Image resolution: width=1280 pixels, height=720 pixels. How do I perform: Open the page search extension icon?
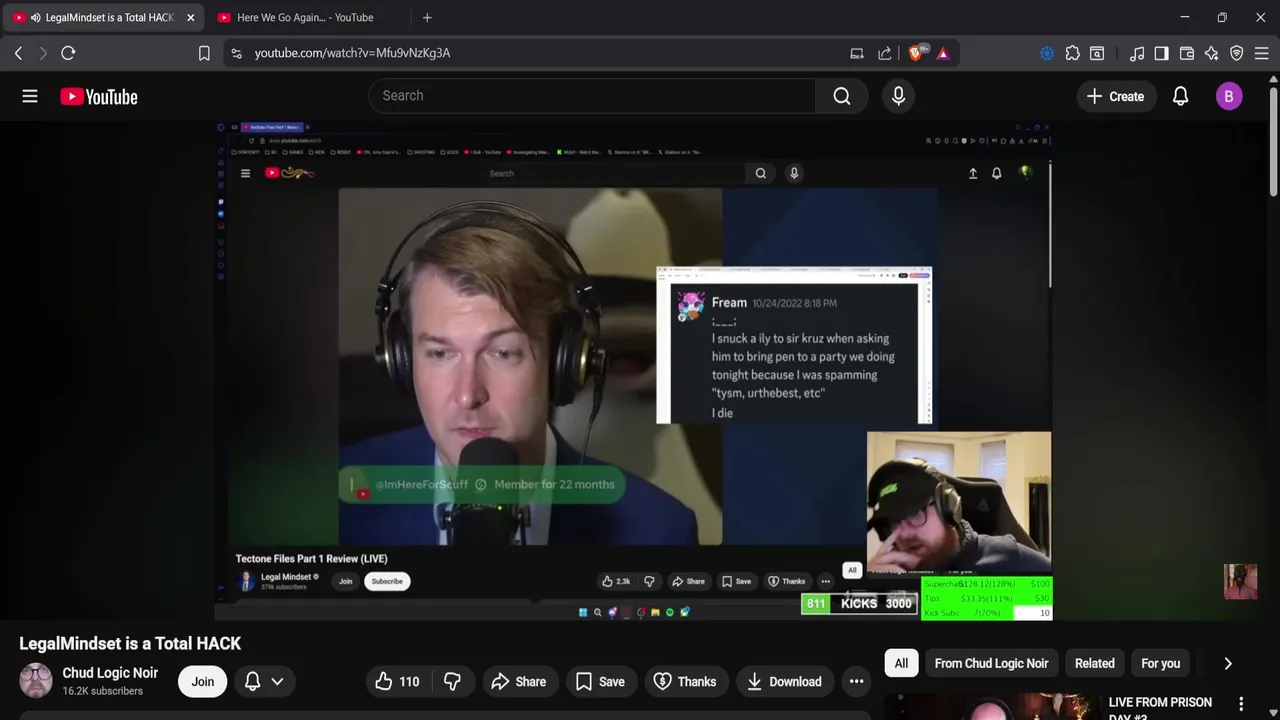(1097, 53)
